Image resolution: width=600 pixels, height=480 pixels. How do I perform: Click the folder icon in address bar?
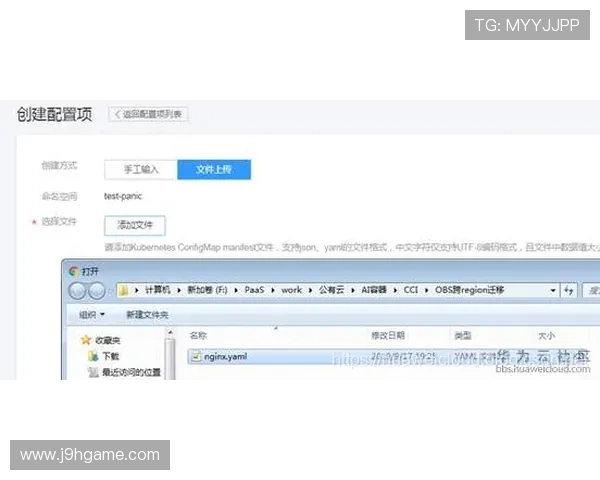coord(124,291)
